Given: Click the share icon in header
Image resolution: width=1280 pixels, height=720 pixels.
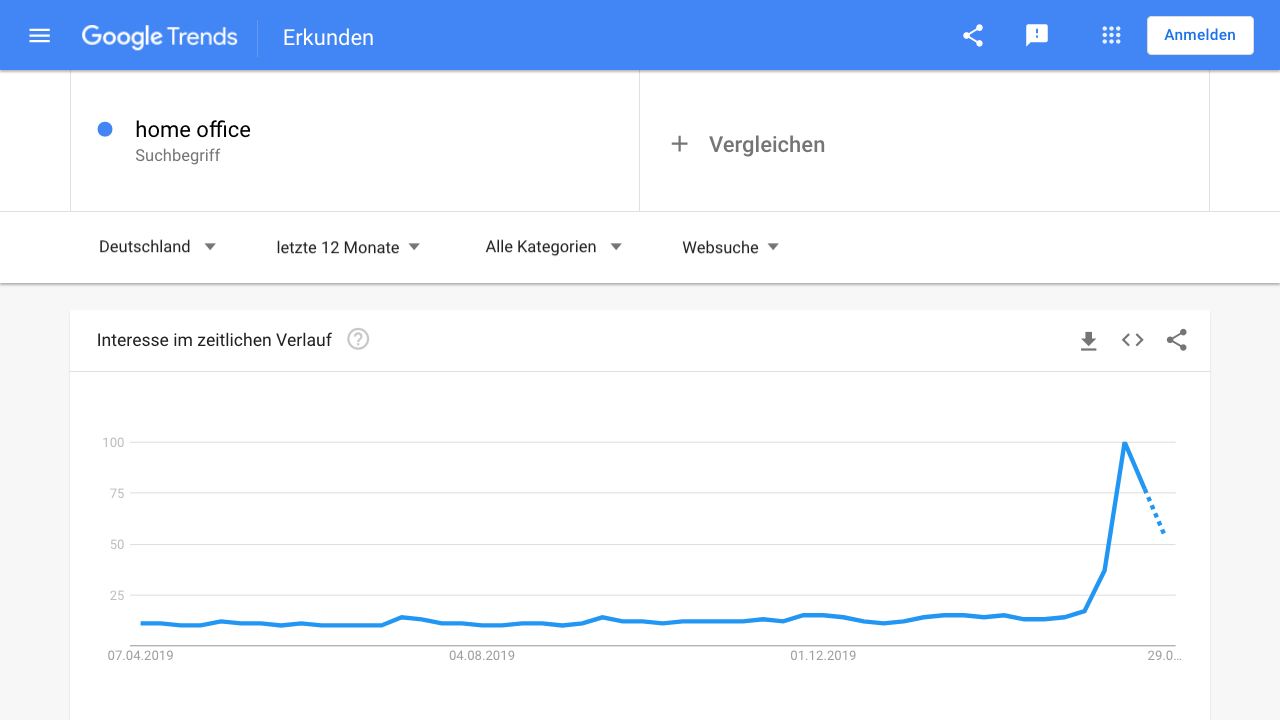Looking at the screenshot, I should pyautogui.click(x=973, y=36).
